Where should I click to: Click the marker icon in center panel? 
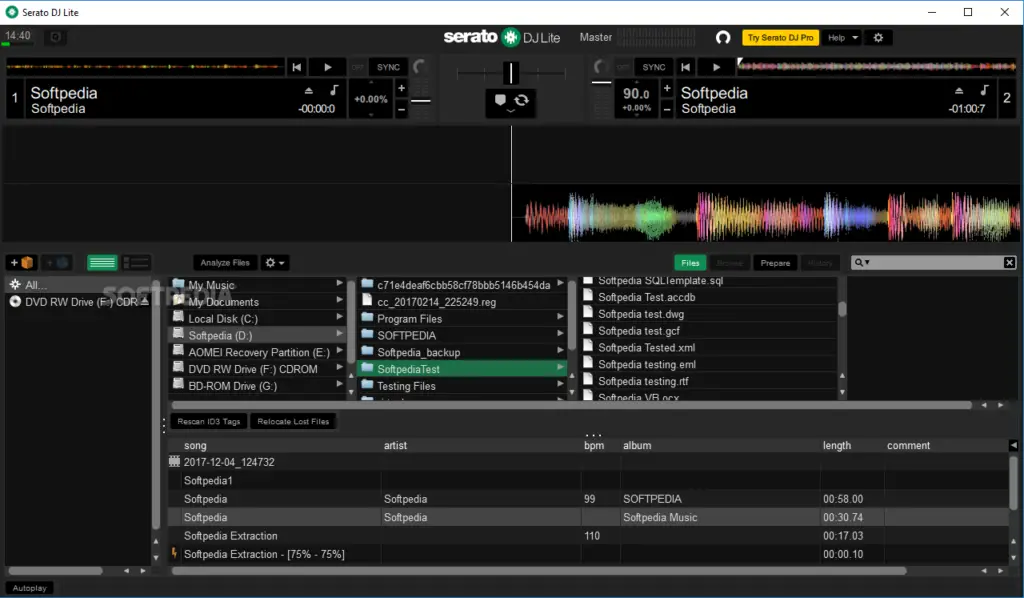[x=500, y=100]
